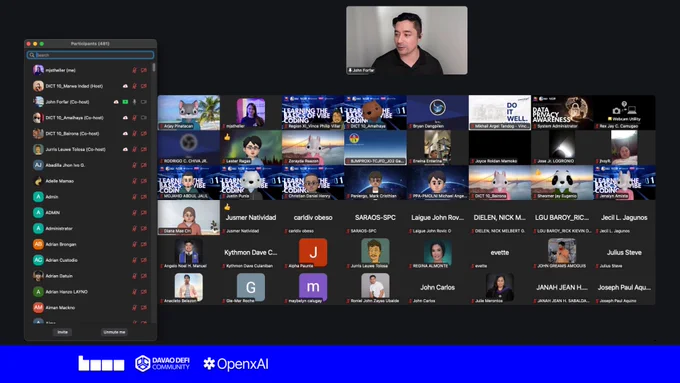Click Arjay Pinatacan's cat avatar video tile
Image resolution: width=680 pixels, height=383 pixels.
189,113
